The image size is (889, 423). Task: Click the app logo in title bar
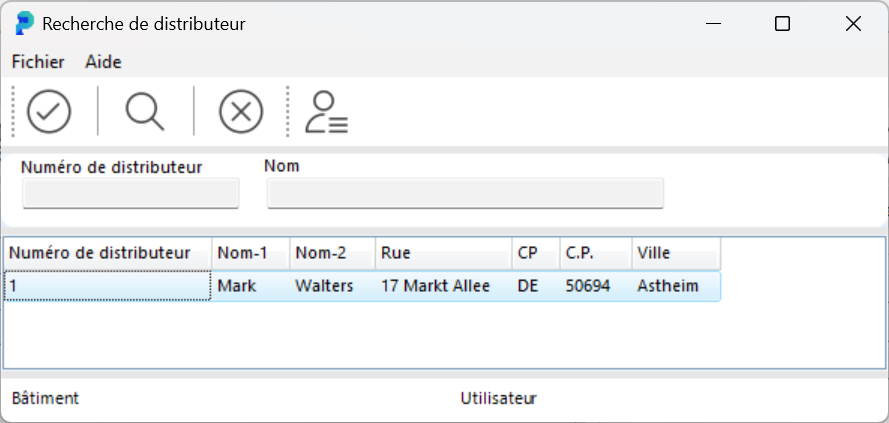click(25, 24)
